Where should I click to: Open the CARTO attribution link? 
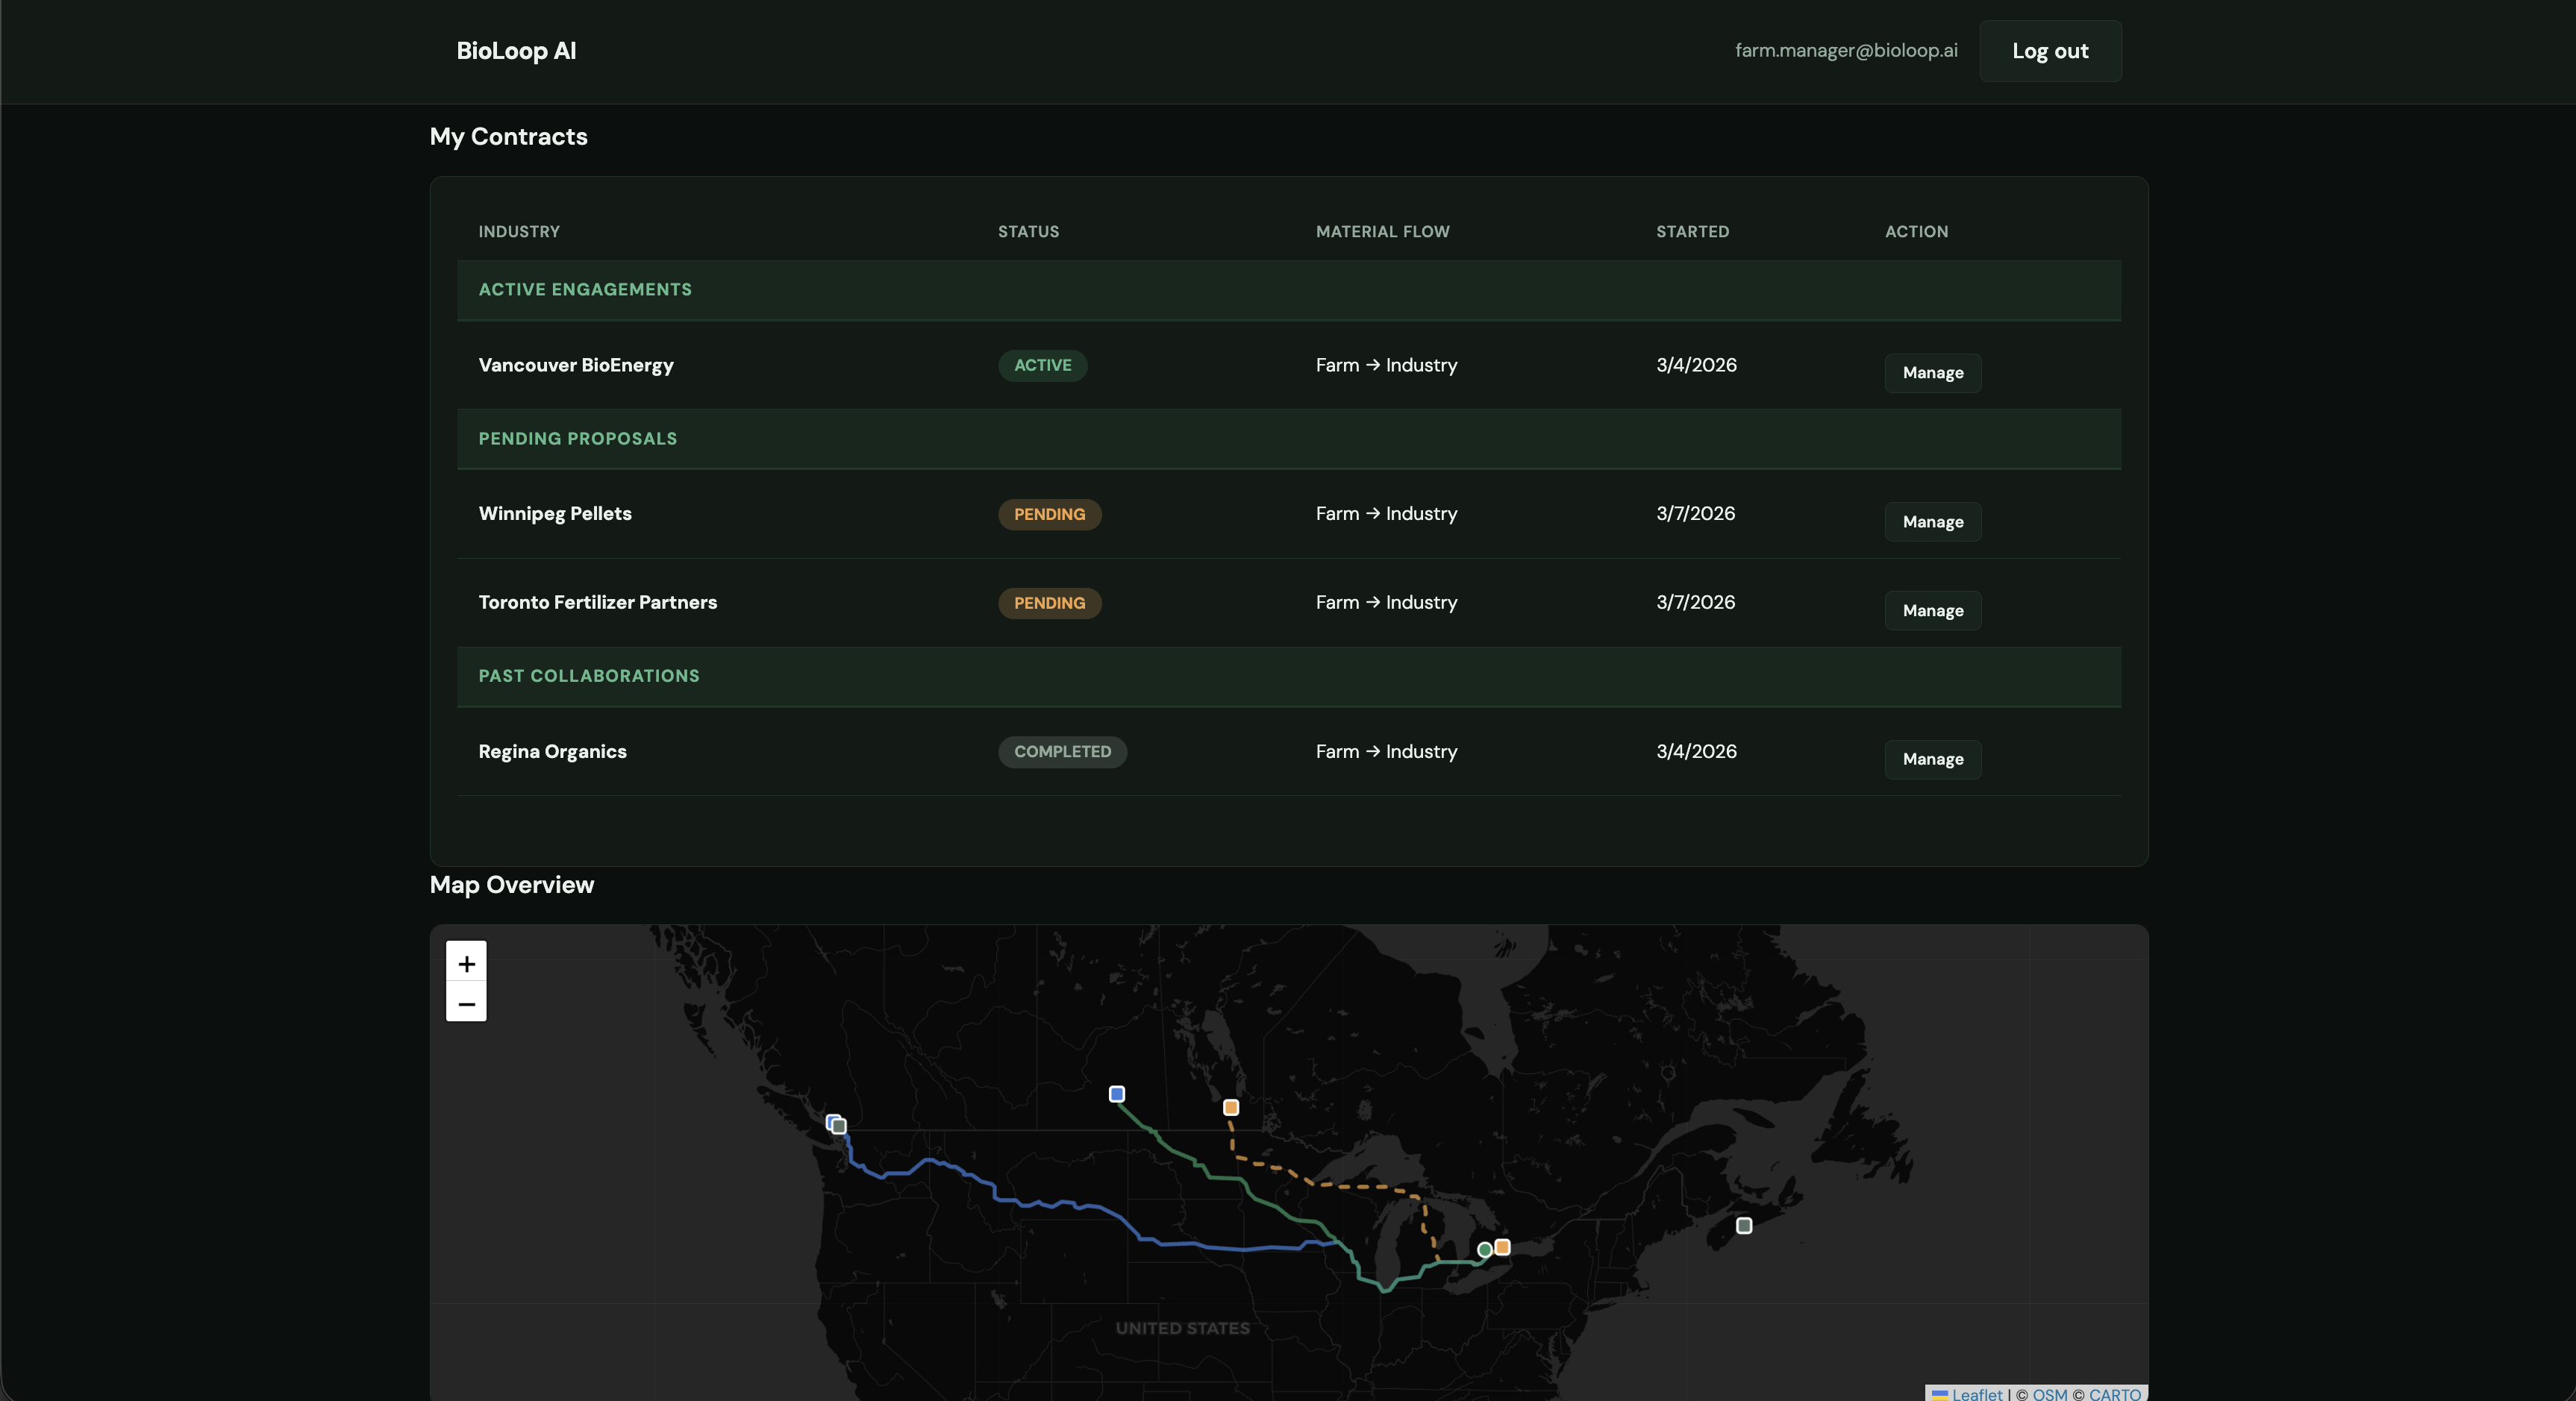coord(2114,1394)
